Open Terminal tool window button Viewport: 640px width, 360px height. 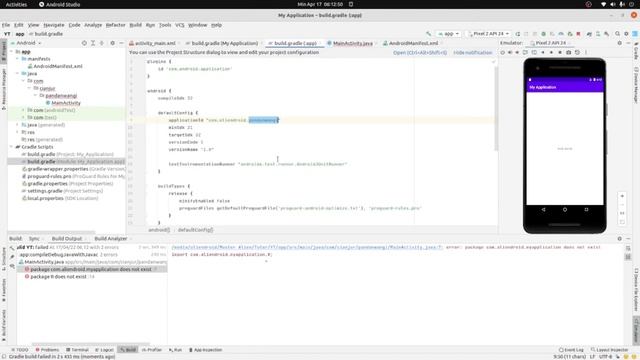[x=77, y=350]
